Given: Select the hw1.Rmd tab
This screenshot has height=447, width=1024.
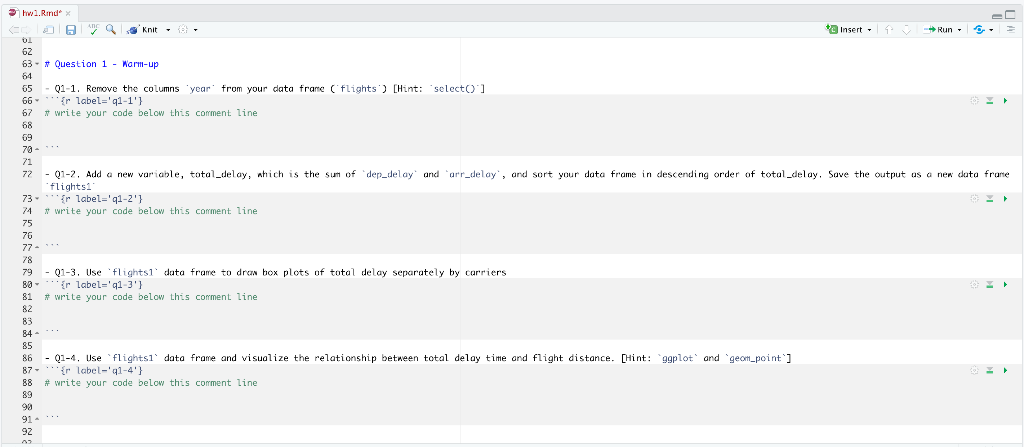Looking at the screenshot, I should coord(42,13).
